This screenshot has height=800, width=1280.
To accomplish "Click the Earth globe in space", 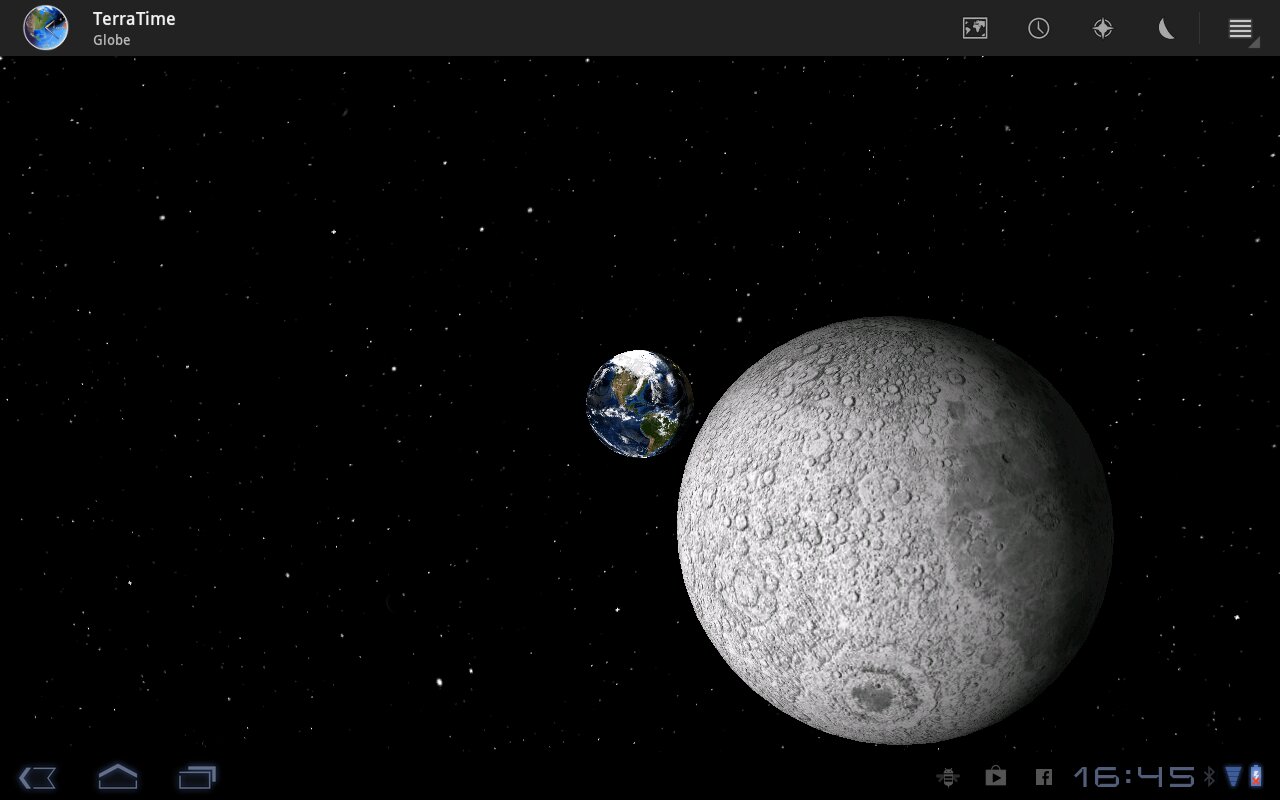I will (x=639, y=403).
